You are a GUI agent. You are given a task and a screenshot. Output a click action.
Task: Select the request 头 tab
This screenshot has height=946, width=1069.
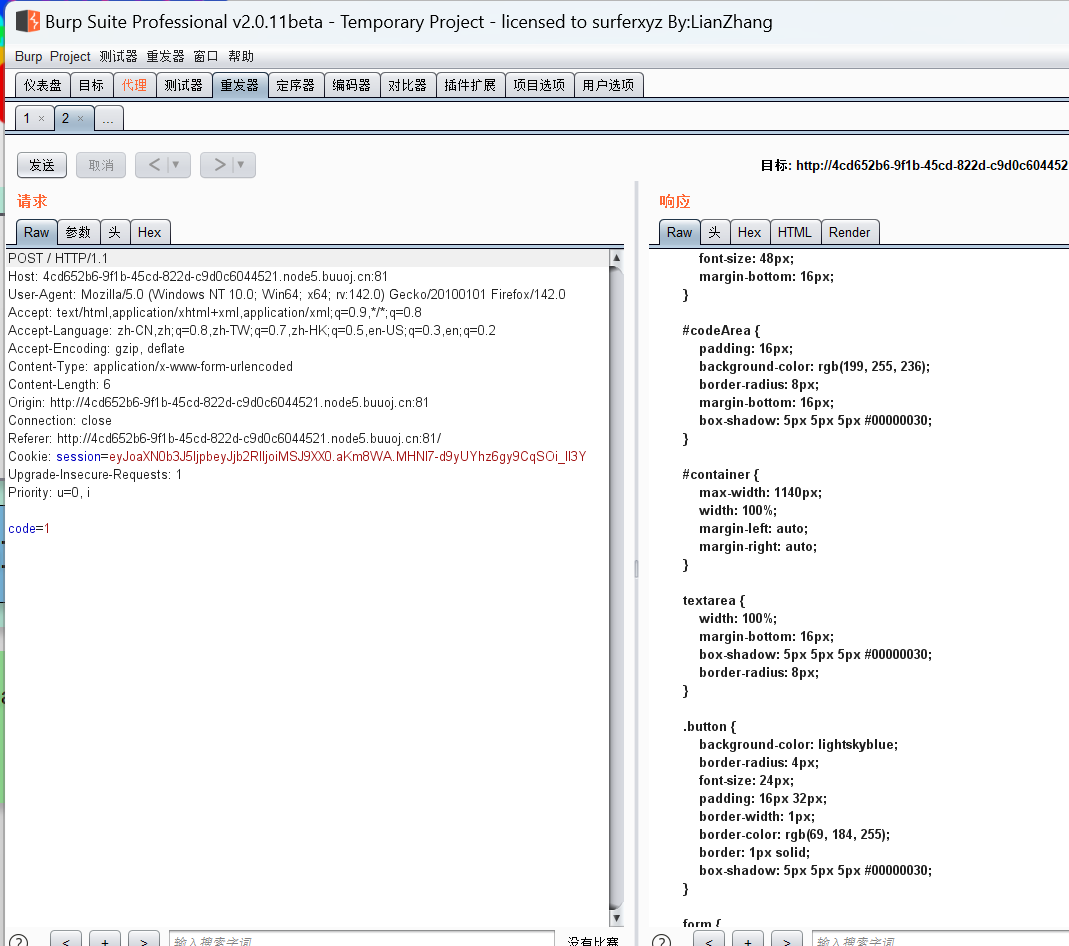115,232
